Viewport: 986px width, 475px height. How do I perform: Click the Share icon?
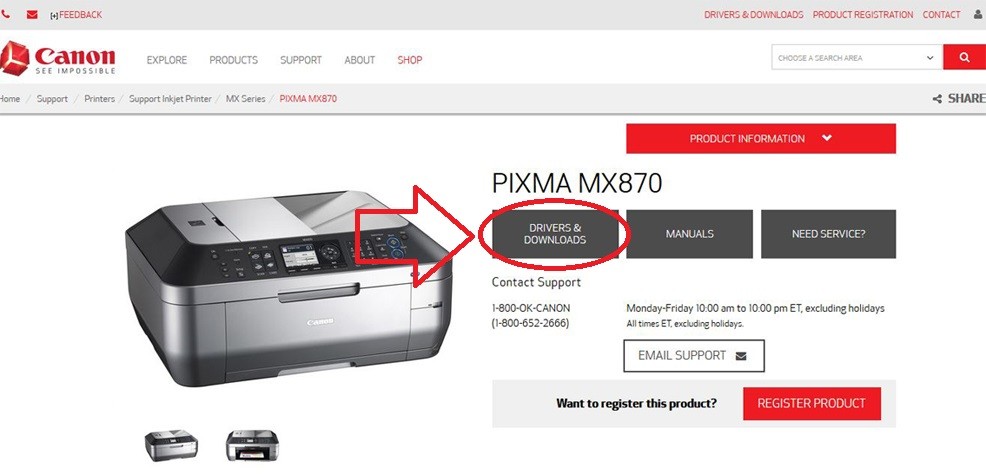pyautogui.click(x=937, y=99)
